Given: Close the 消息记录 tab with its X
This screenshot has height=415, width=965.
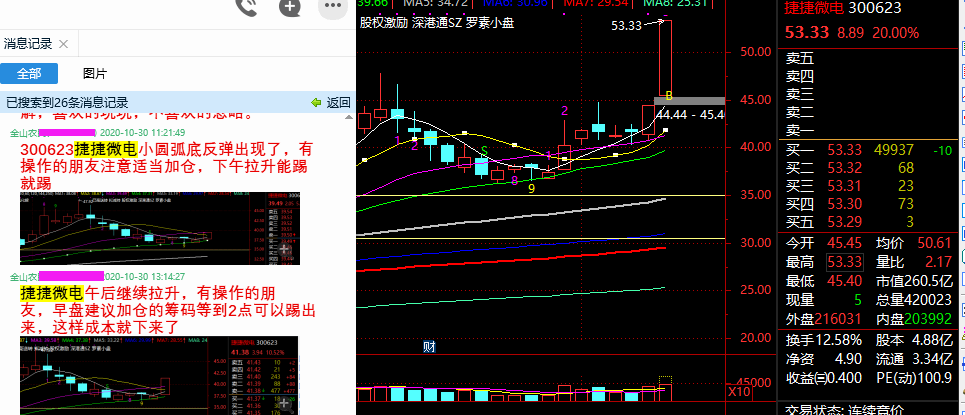Looking at the screenshot, I should [x=63, y=44].
